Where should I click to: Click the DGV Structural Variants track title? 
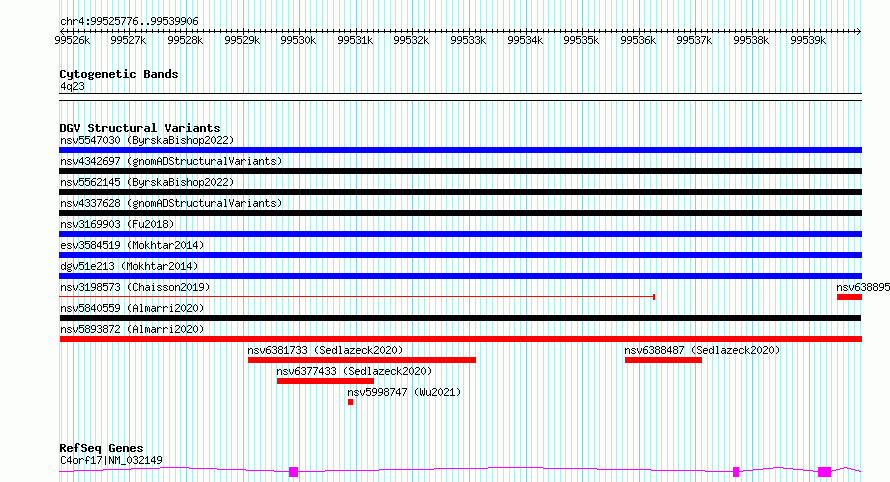point(140,128)
